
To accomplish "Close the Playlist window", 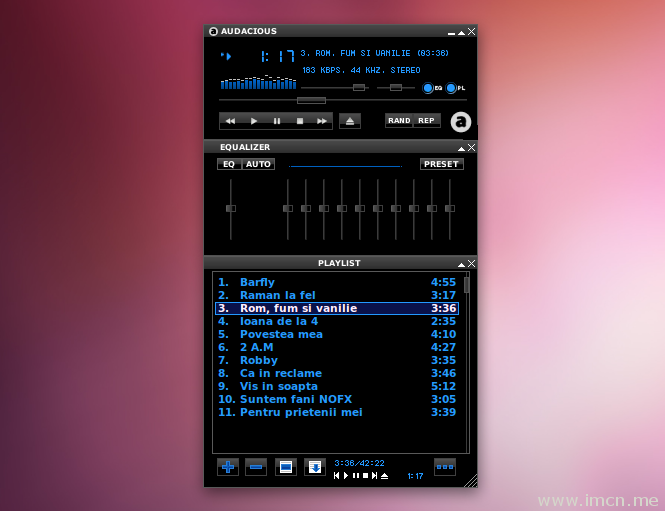I will (x=472, y=263).
